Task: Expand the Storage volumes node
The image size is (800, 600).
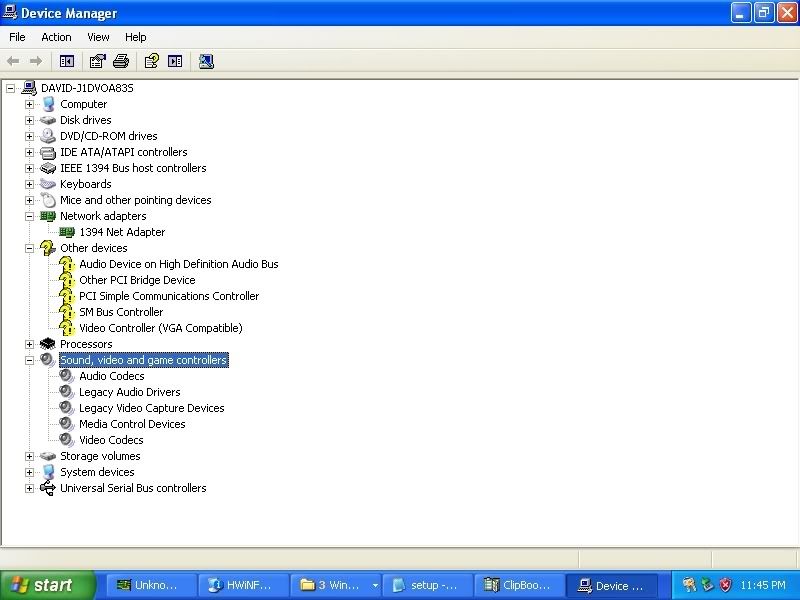Action: click(x=30, y=456)
